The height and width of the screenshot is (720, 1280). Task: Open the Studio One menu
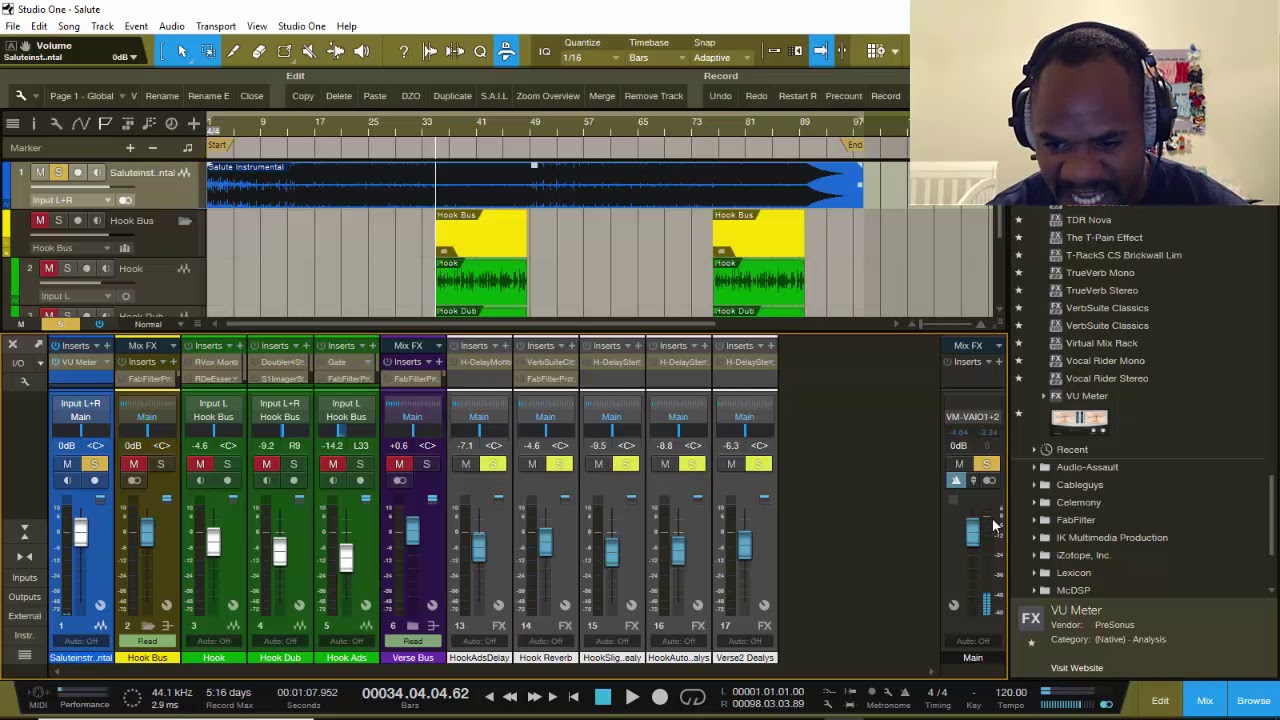pyautogui.click(x=301, y=26)
